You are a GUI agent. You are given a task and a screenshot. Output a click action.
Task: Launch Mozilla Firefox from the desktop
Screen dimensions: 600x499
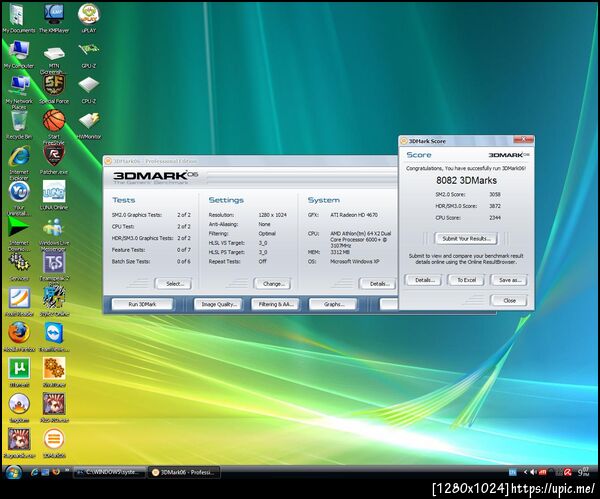tap(19, 337)
